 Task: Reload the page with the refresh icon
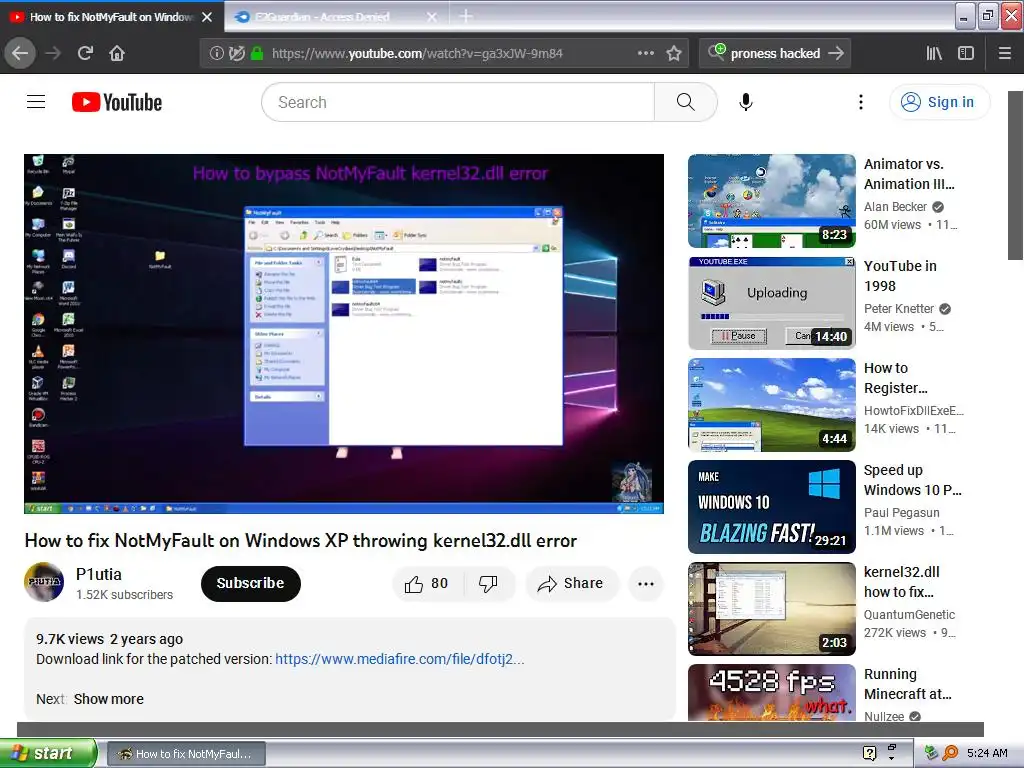point(85,54)
